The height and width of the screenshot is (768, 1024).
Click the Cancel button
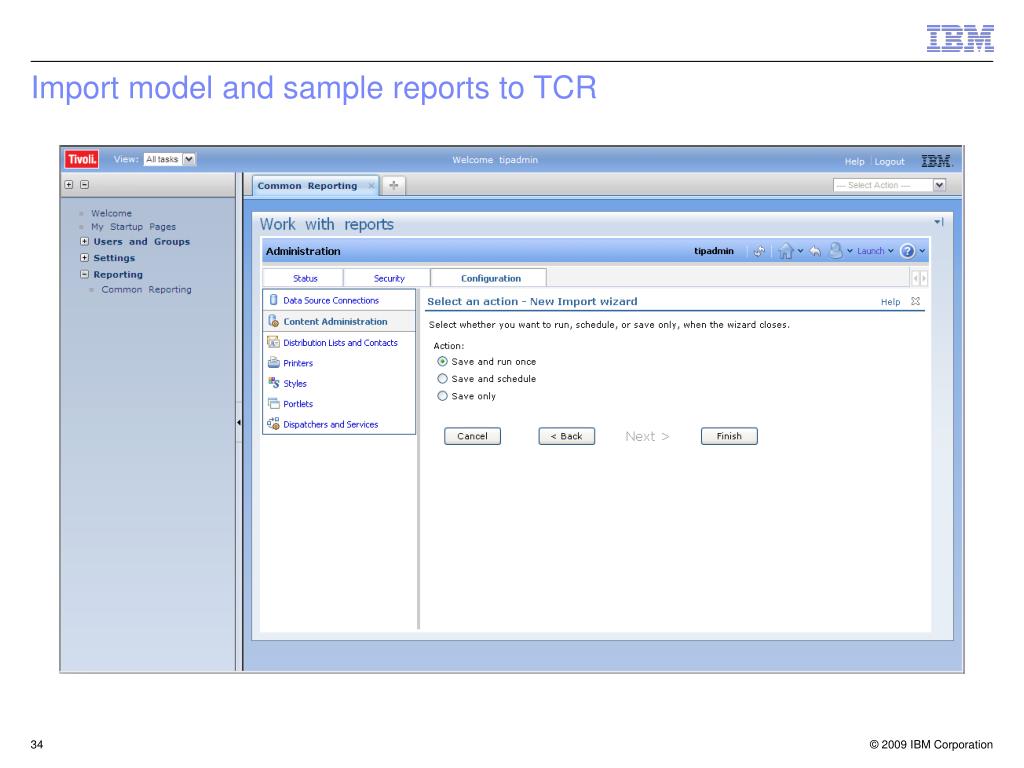(472, 436)
